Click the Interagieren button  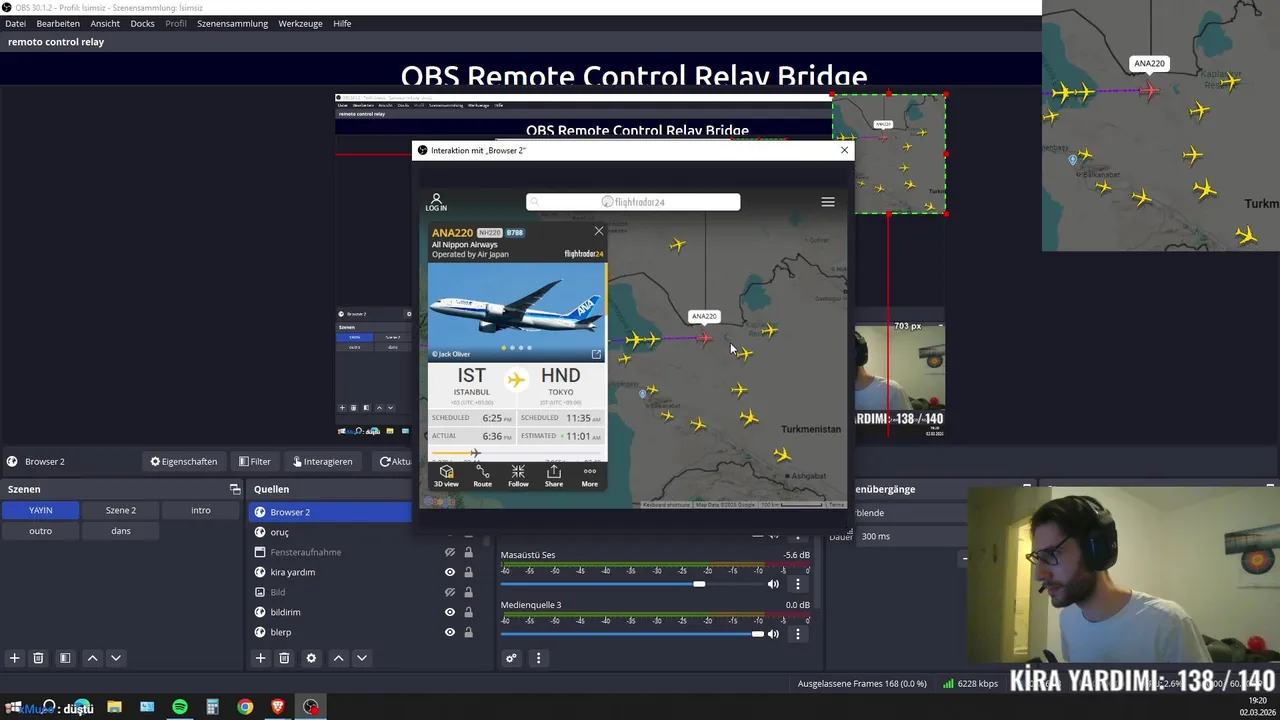tap(322, 461)
